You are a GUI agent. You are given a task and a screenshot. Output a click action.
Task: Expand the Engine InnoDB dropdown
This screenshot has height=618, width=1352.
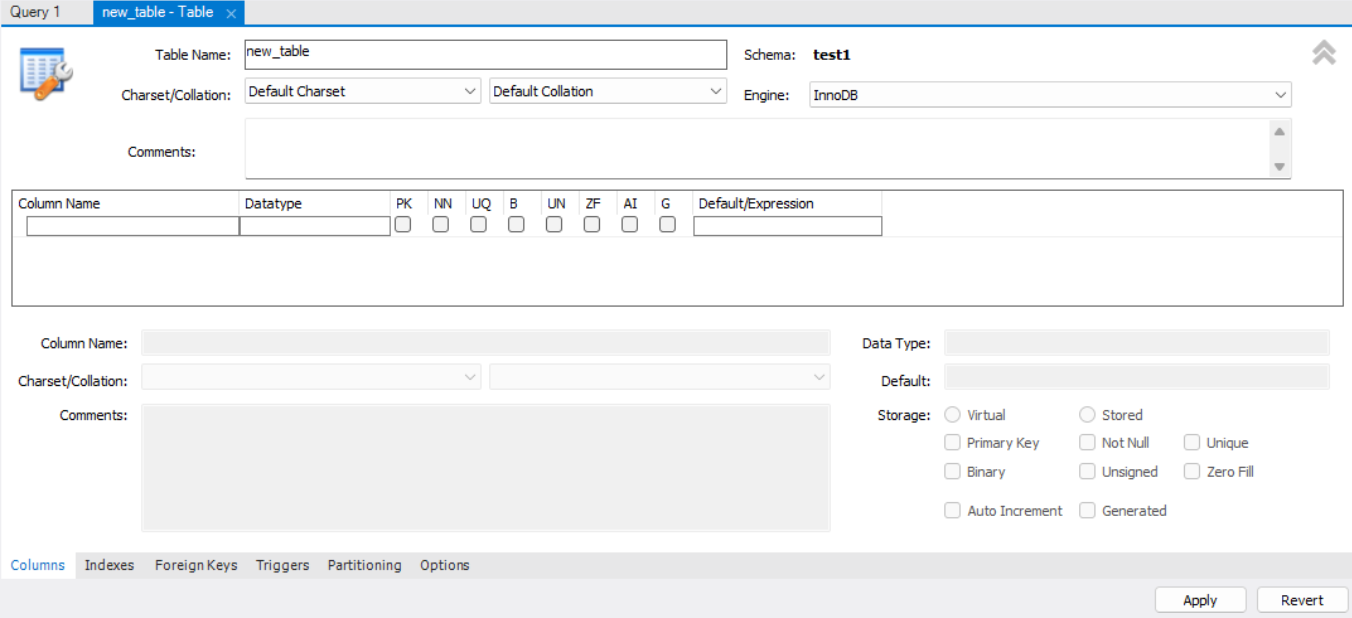[1051, 95]
